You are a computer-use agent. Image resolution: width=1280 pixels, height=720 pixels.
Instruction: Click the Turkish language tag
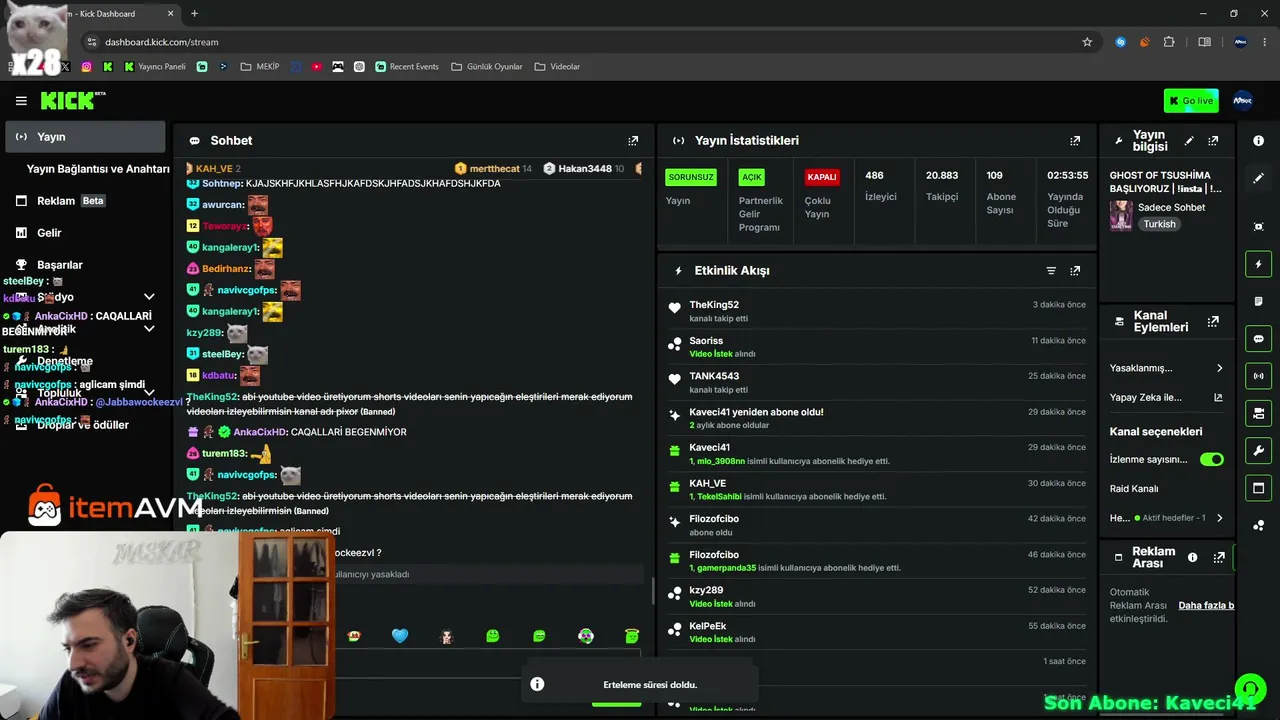coord(1160,224)
